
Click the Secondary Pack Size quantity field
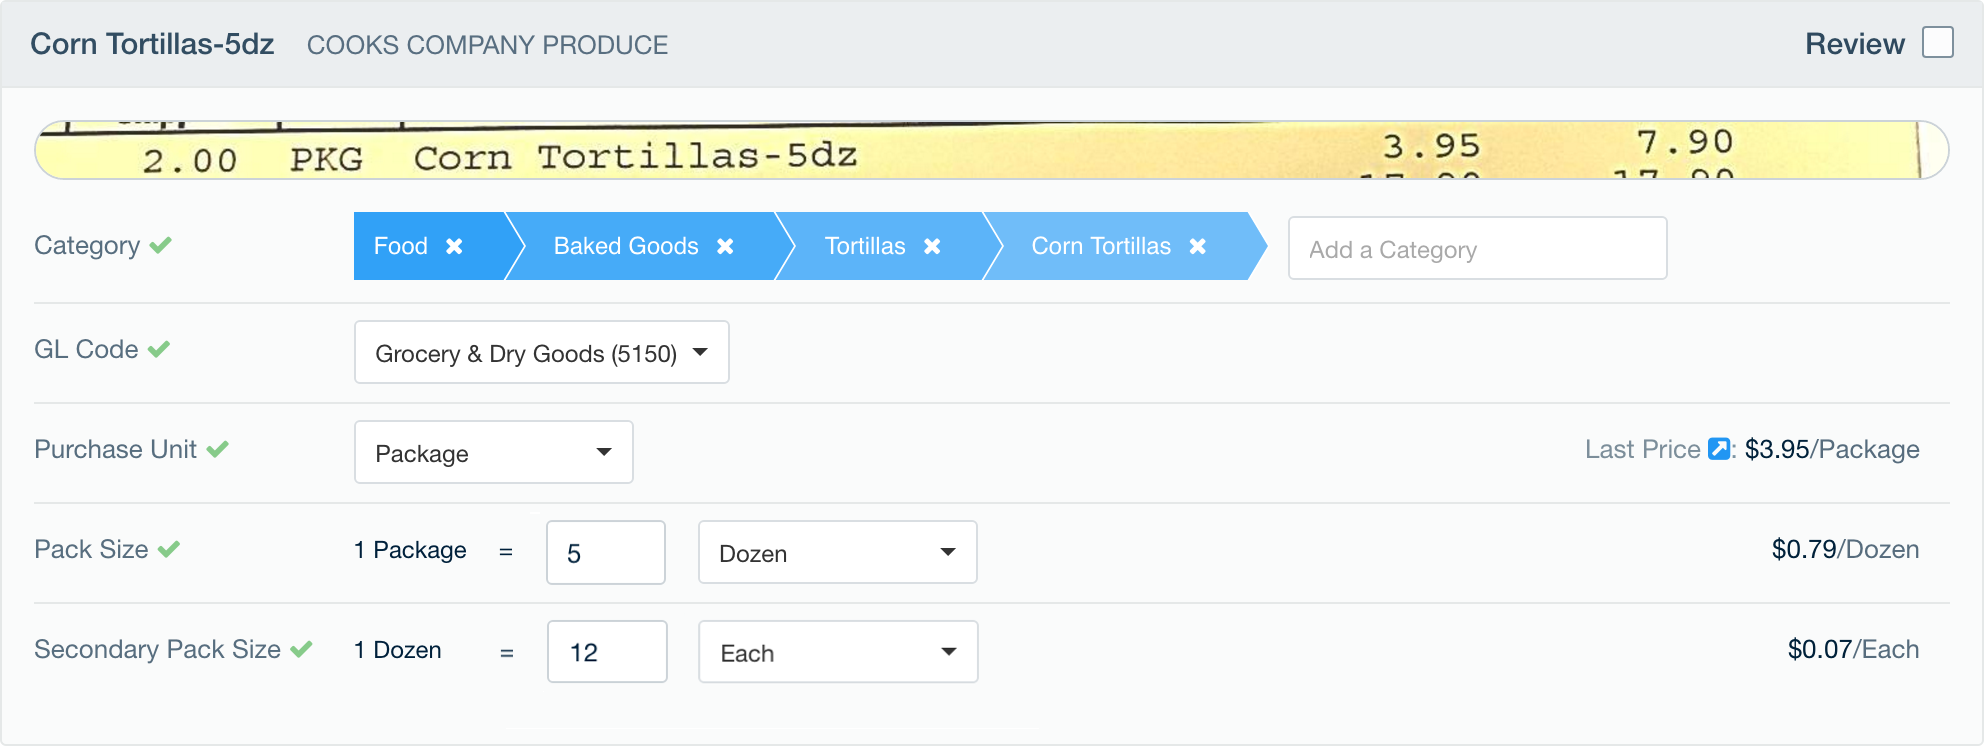pyautogui.click(x=606, y=652)
